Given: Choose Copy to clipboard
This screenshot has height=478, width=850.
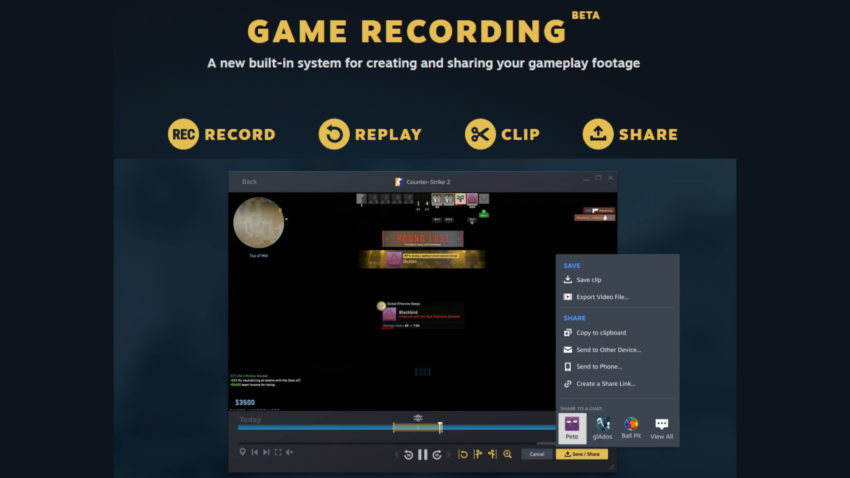Looking at the screenshot, I should [x=601, y=333].
